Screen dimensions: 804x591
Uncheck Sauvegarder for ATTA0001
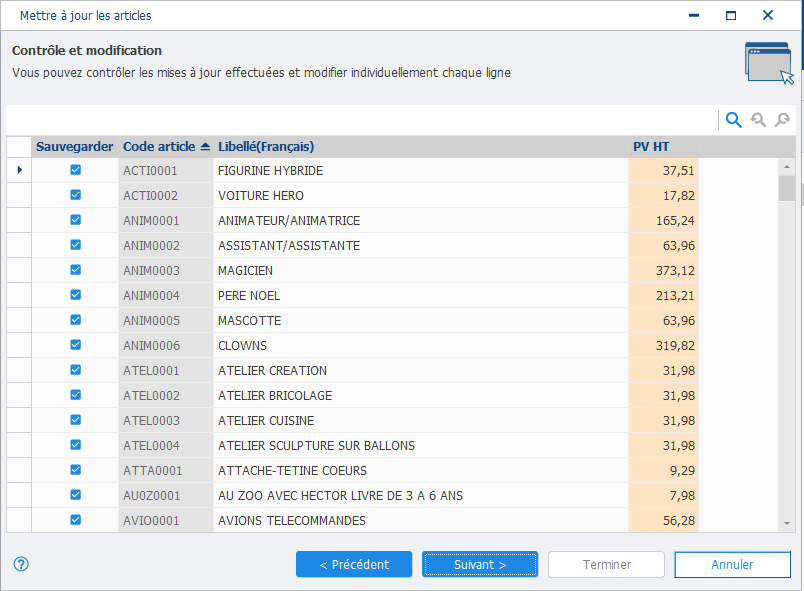click(75, 470)
